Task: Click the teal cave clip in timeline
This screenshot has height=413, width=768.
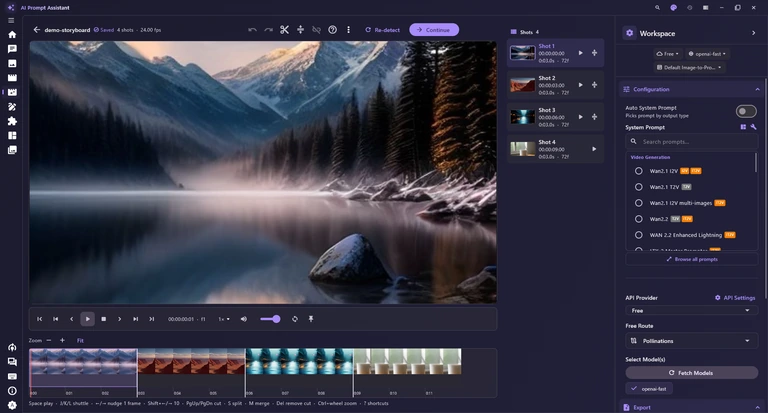Action: 299,362
